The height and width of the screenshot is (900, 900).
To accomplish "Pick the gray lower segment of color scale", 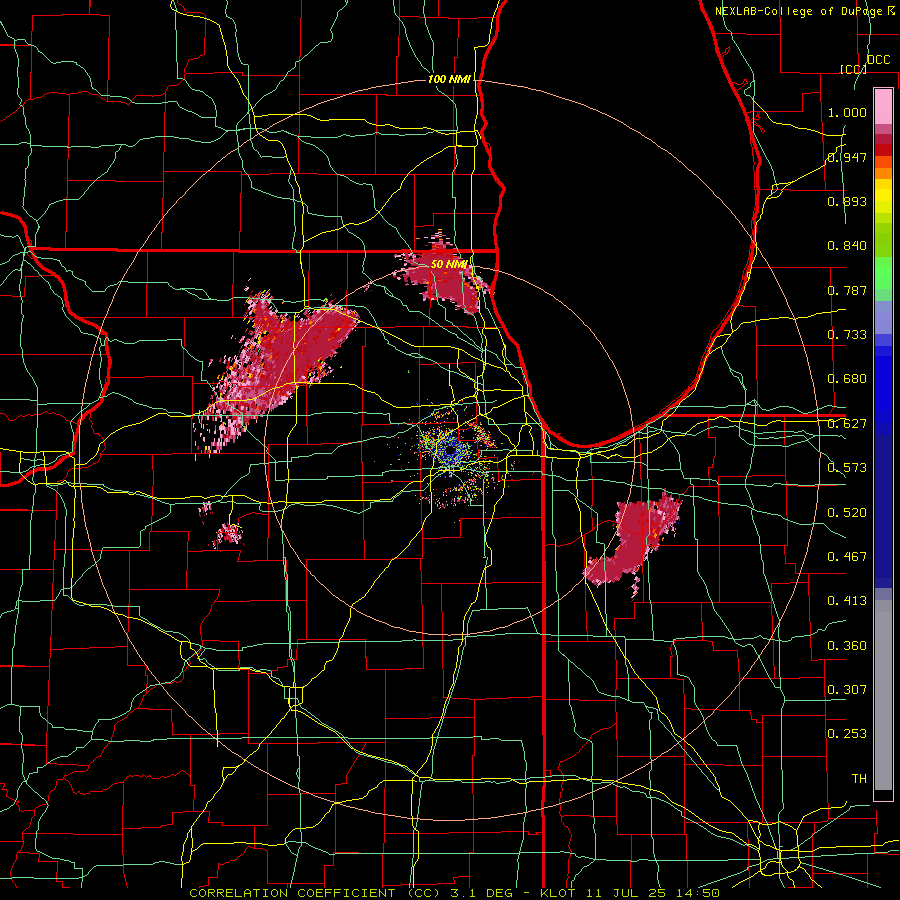I will [x=883, y=695].
